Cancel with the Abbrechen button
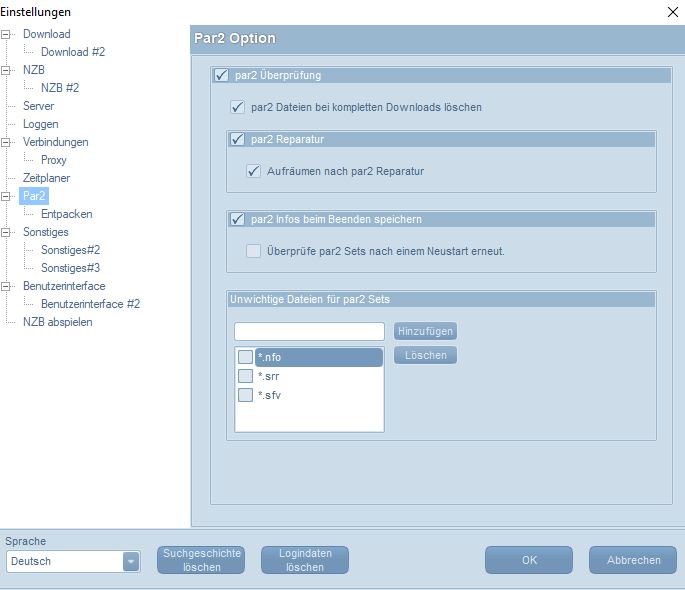This screenshot has height=590, width=685. [633, 560]
